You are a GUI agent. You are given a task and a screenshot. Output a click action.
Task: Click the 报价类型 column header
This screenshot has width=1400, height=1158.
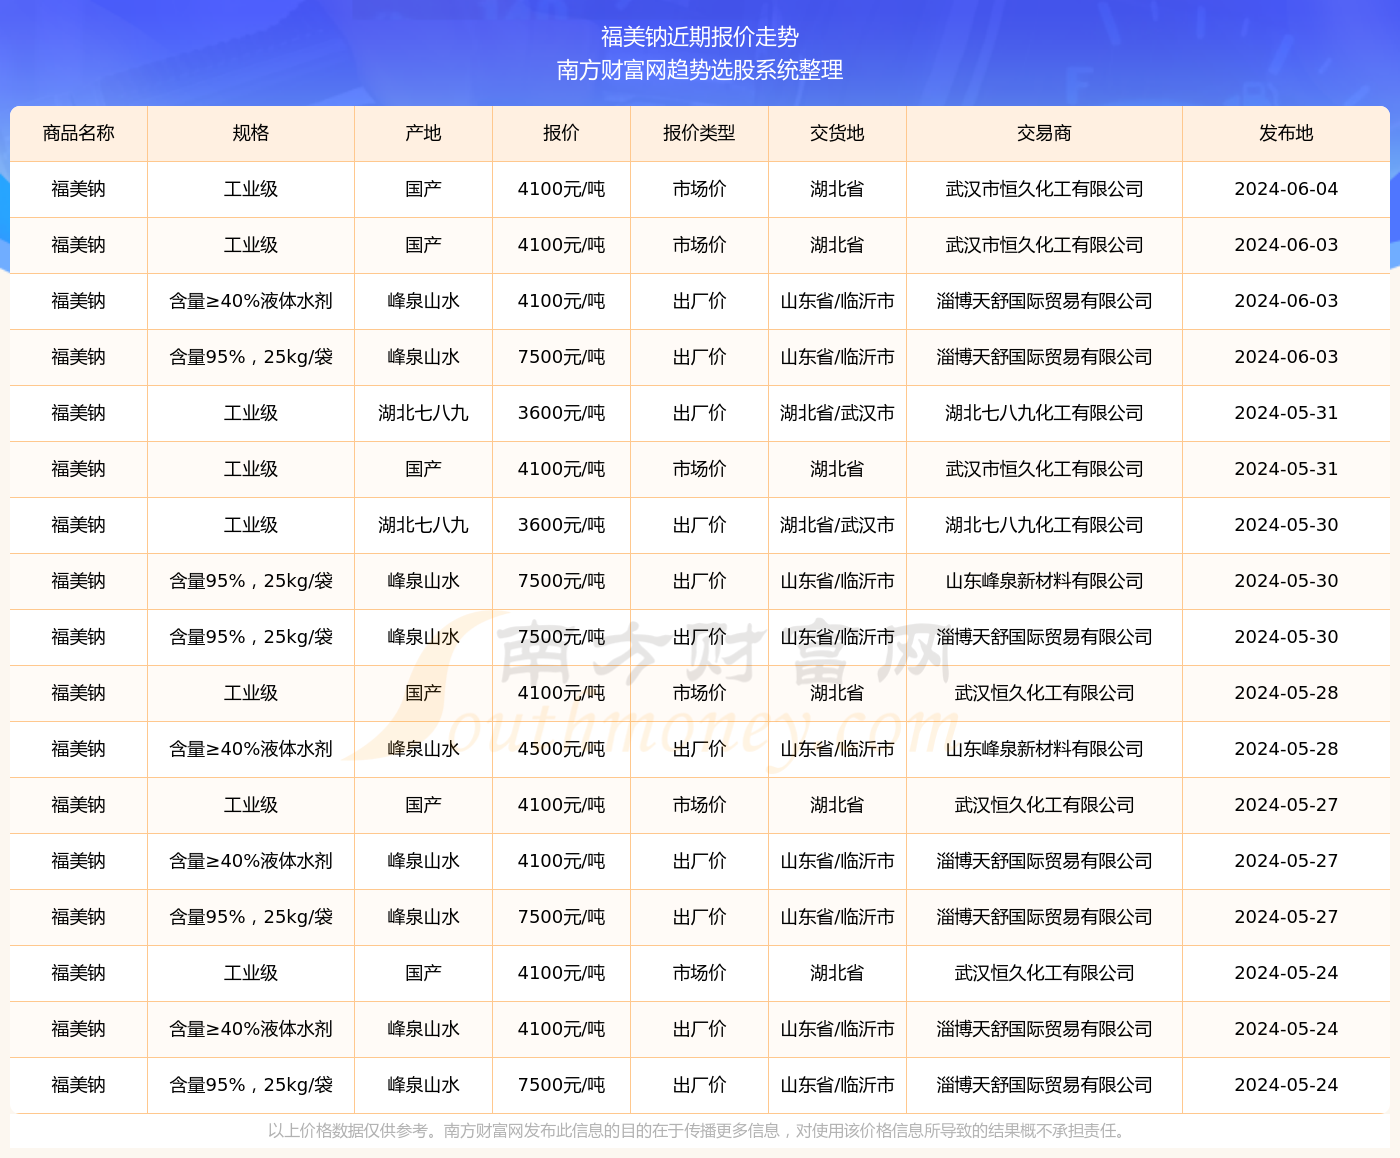699,133
